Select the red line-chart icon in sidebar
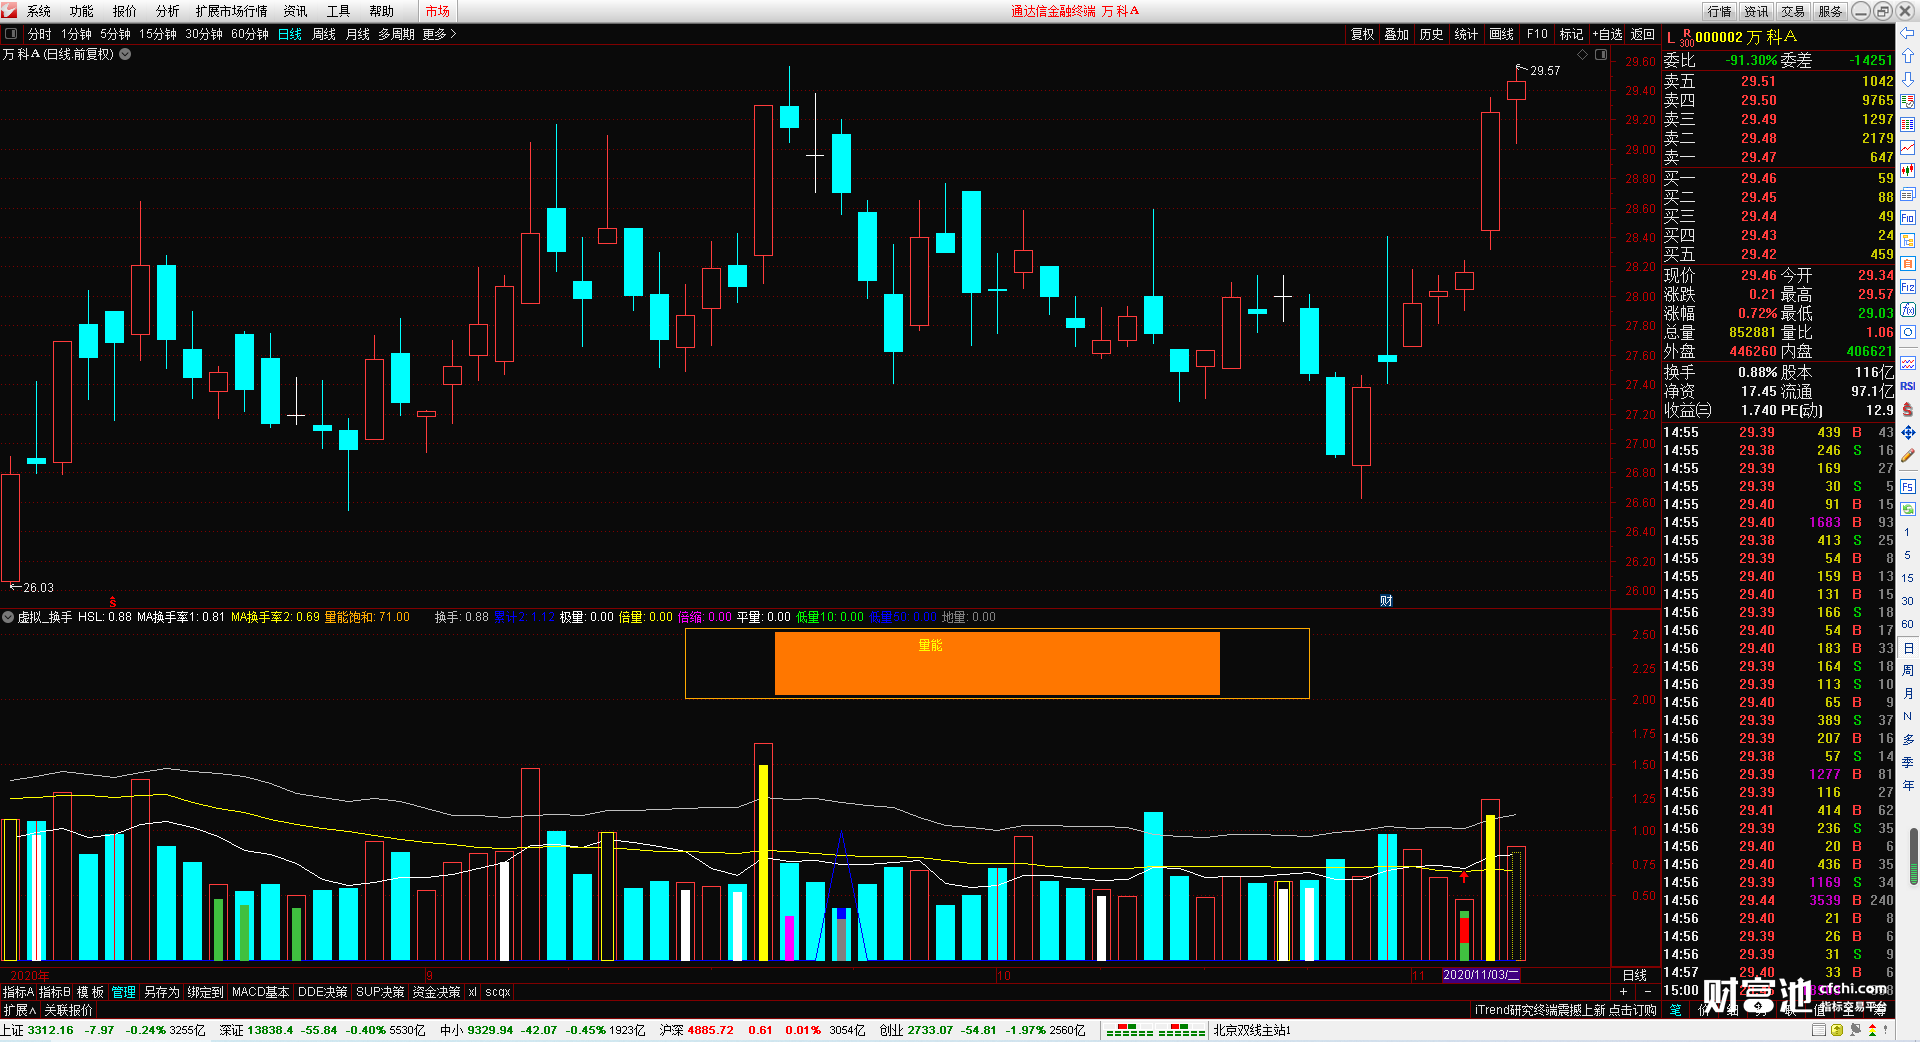This screenshot has height=1042, width=1920. 1907,148
